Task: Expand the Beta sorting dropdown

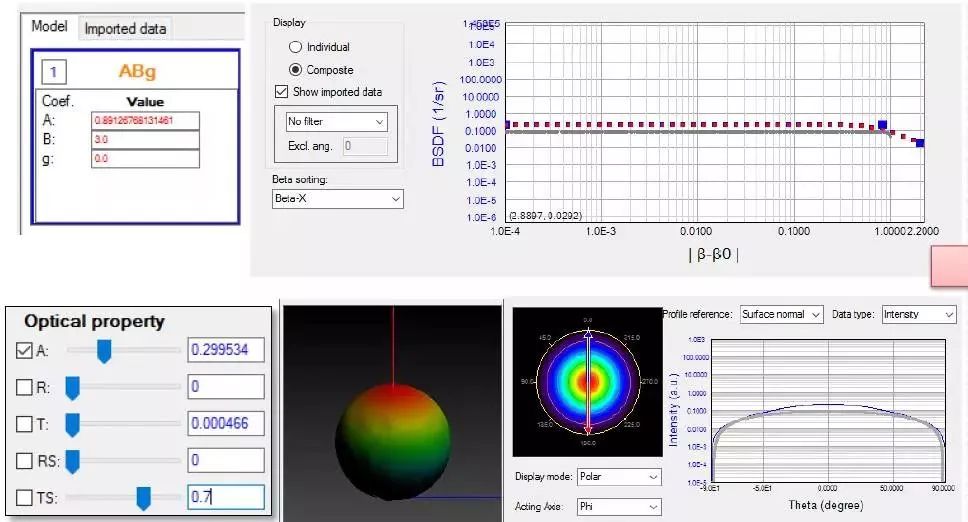Action: pyautogui.click(x=337, y=199)
